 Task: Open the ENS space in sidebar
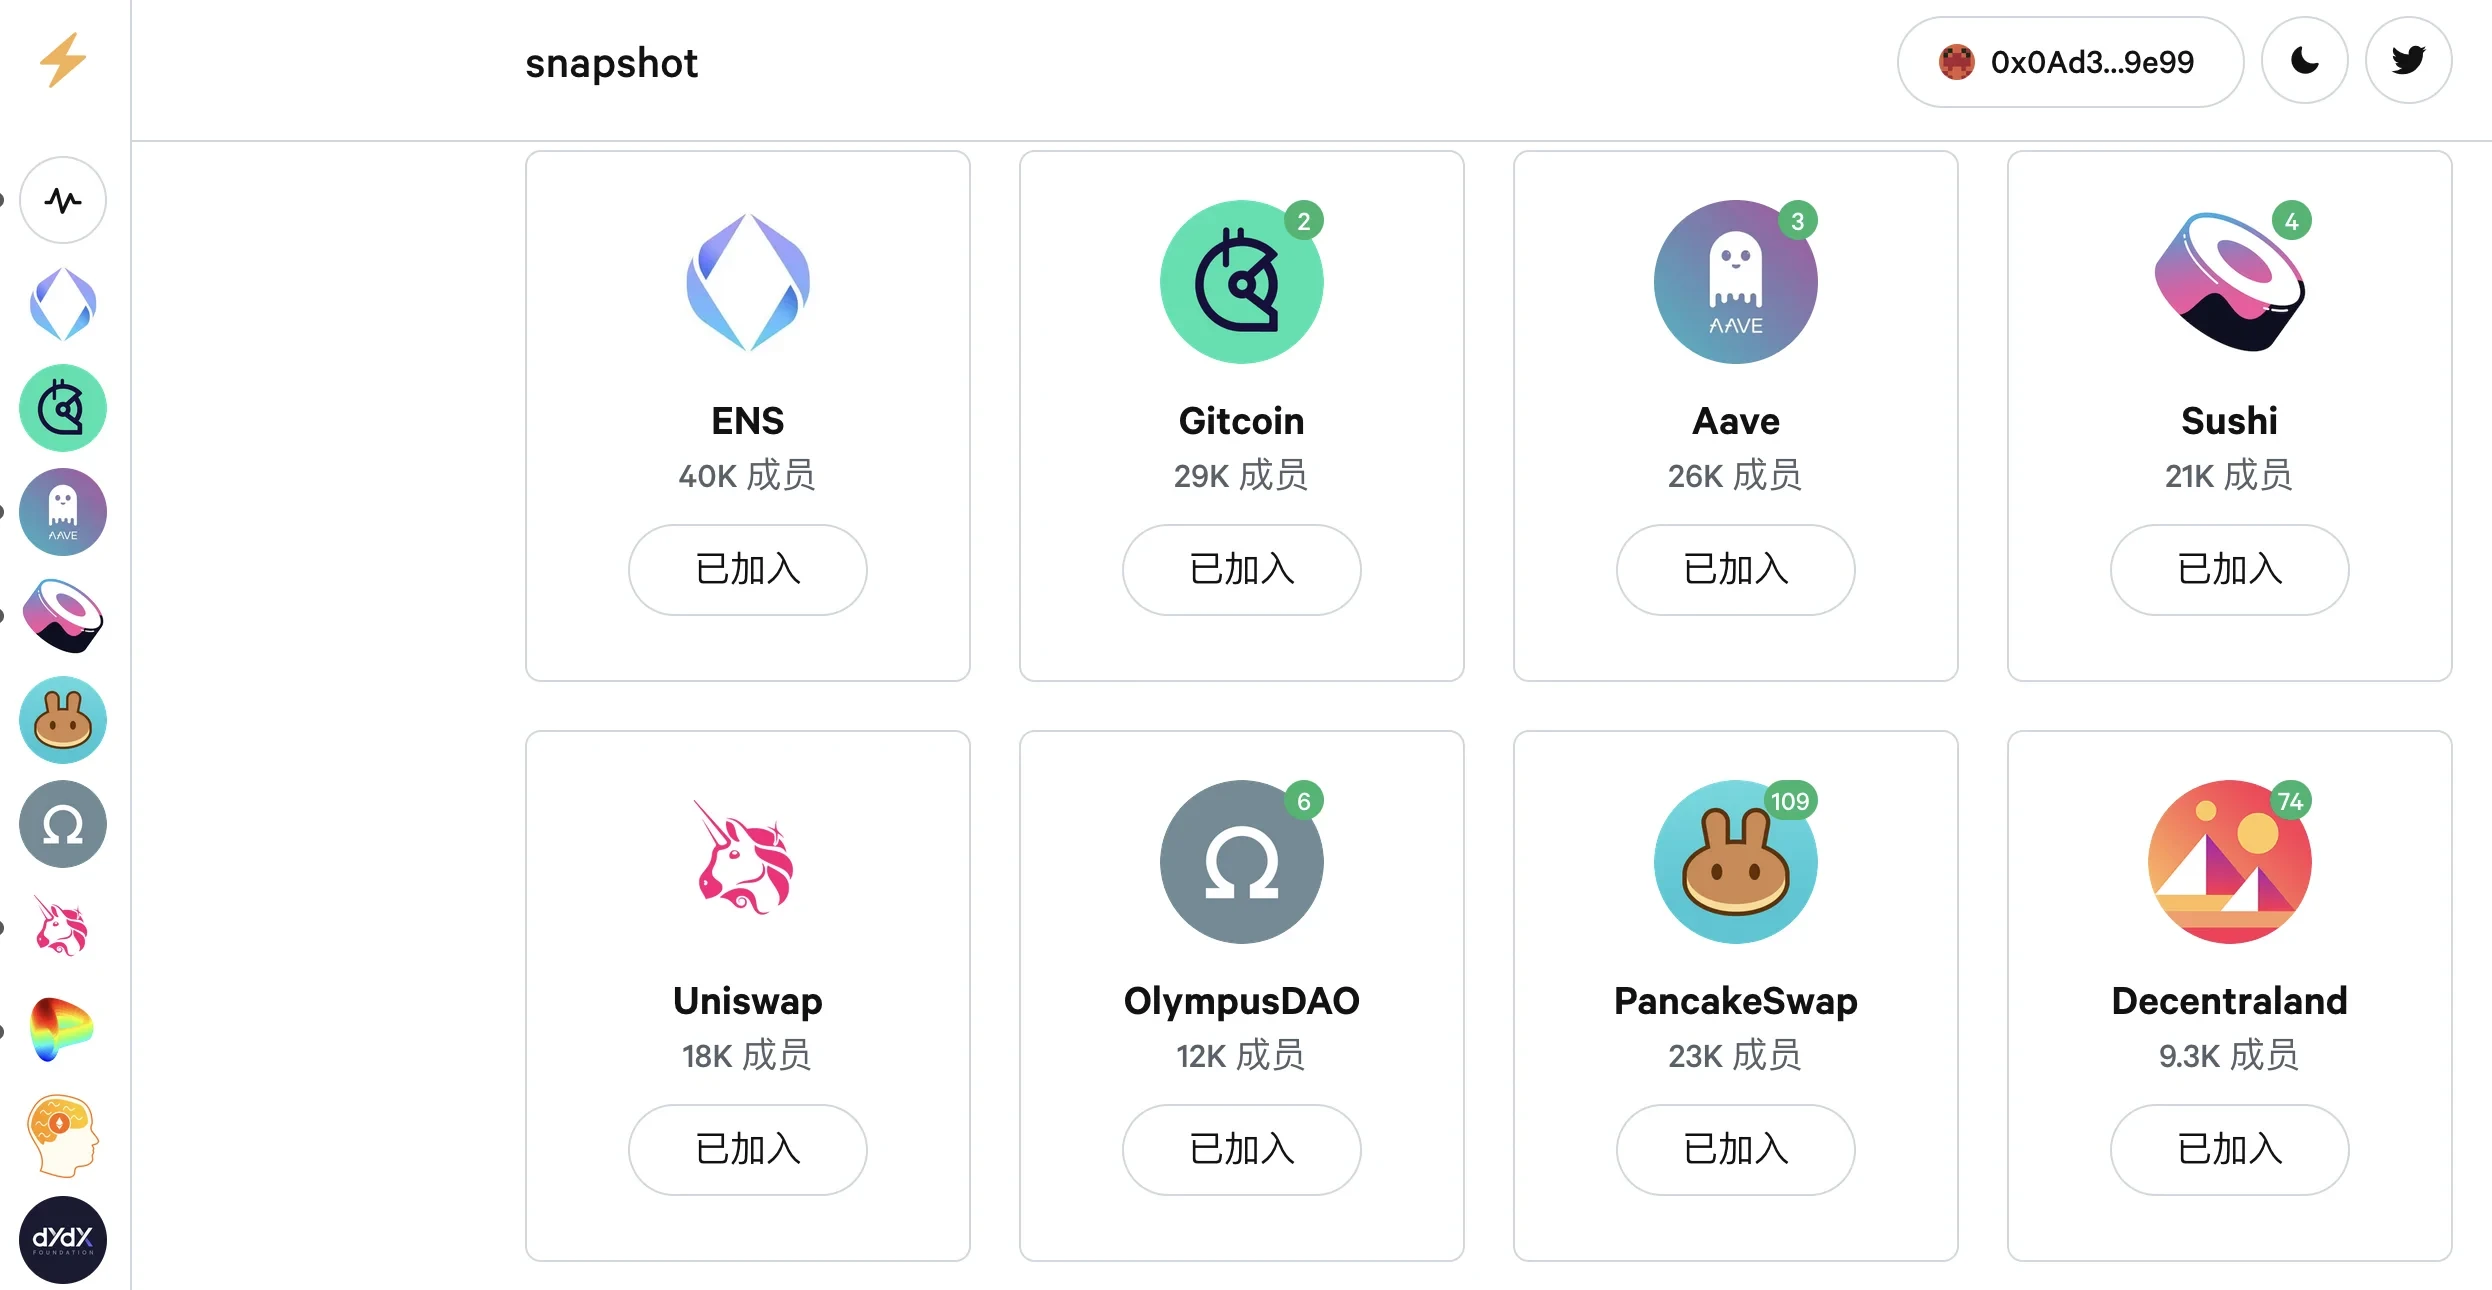click(63, 304)
